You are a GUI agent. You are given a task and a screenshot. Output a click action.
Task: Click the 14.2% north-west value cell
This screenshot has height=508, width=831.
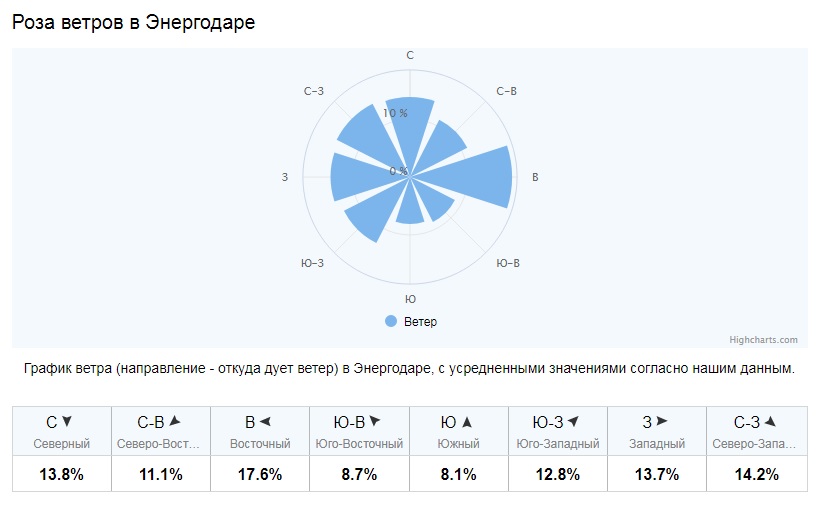tap(757, 474)
